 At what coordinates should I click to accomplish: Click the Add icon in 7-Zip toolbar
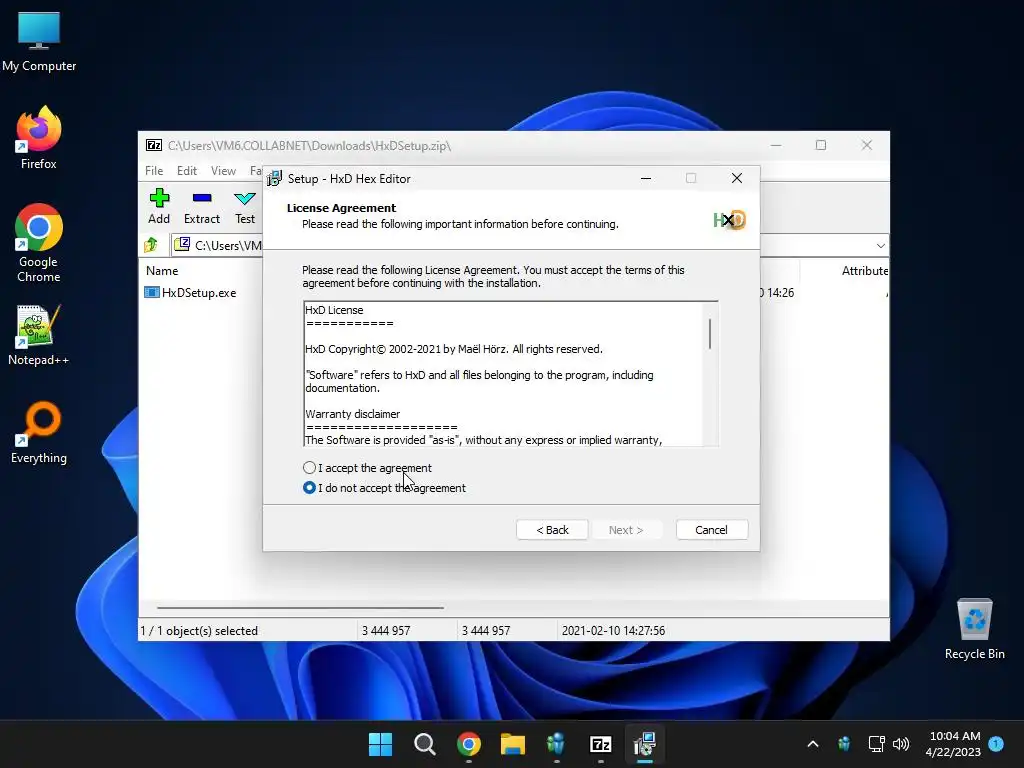point(159,198)
